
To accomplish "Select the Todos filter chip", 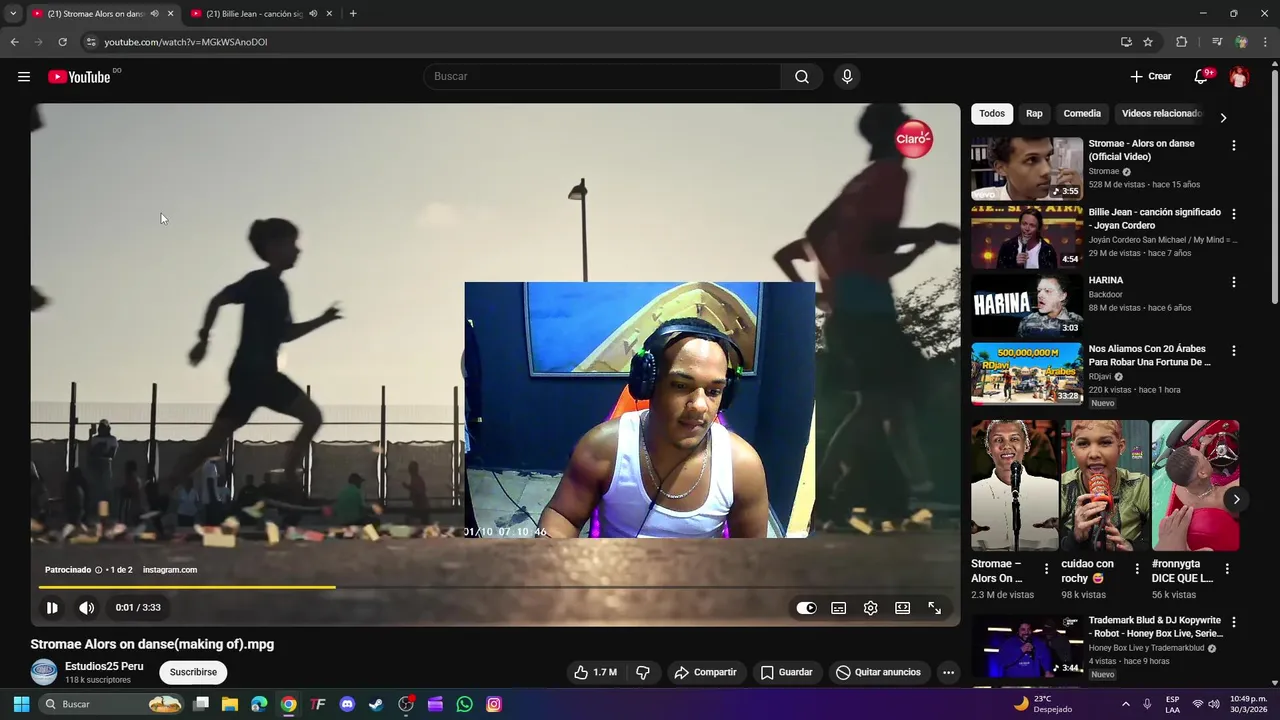I will click(x=992, y=114).
